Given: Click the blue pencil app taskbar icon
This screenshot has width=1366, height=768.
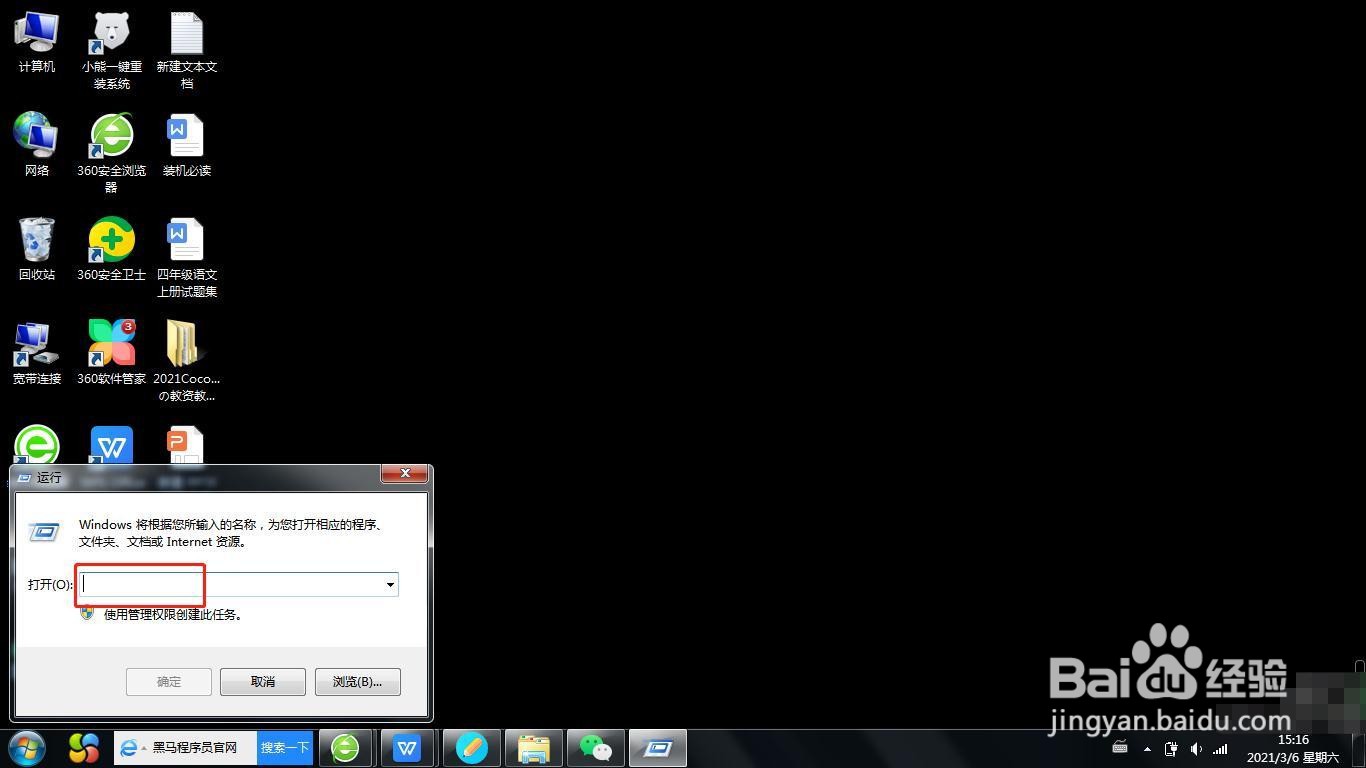Looking at the screenshot, I should coord(472,748).
